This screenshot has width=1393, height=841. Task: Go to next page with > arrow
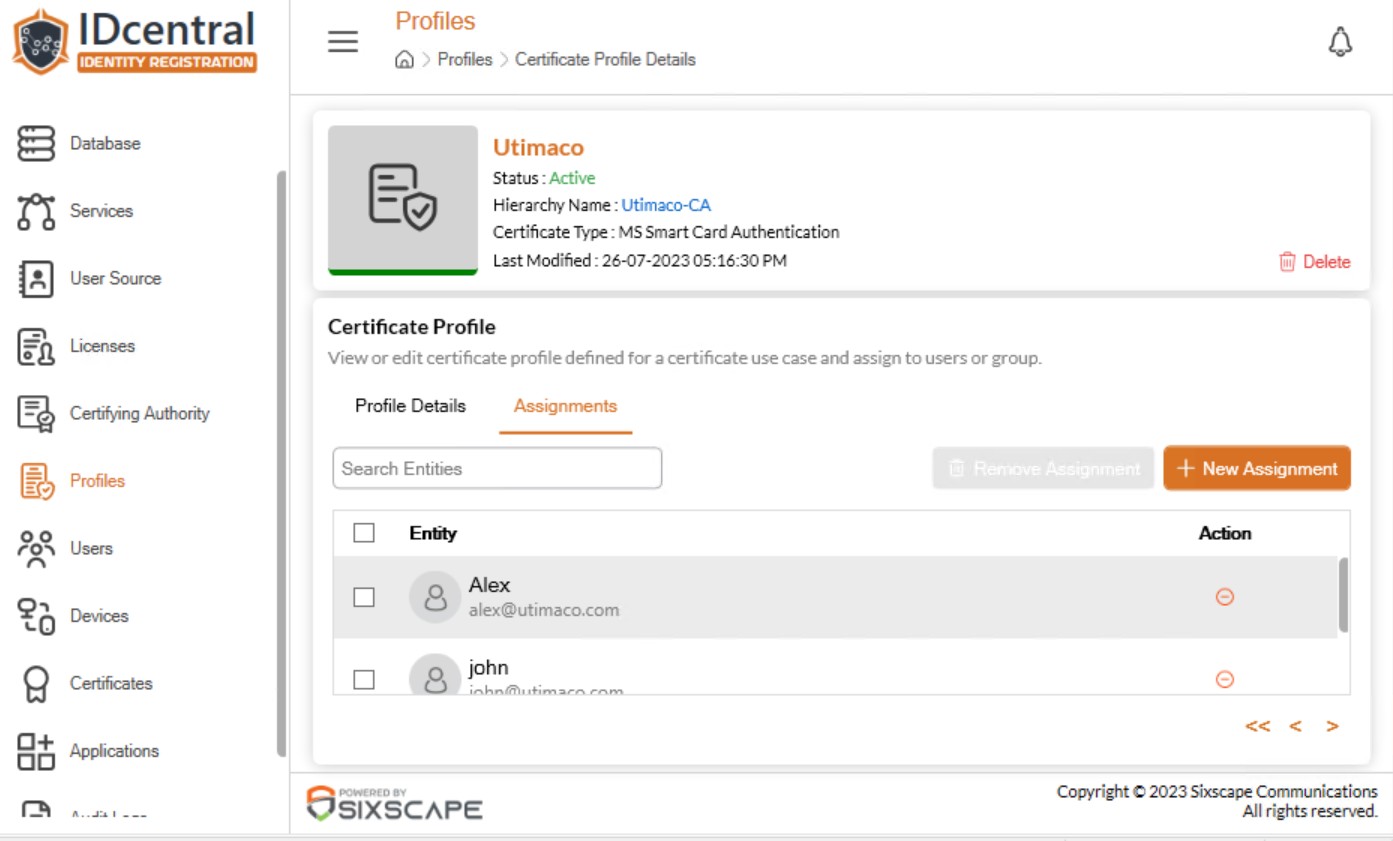point(1332,727)
